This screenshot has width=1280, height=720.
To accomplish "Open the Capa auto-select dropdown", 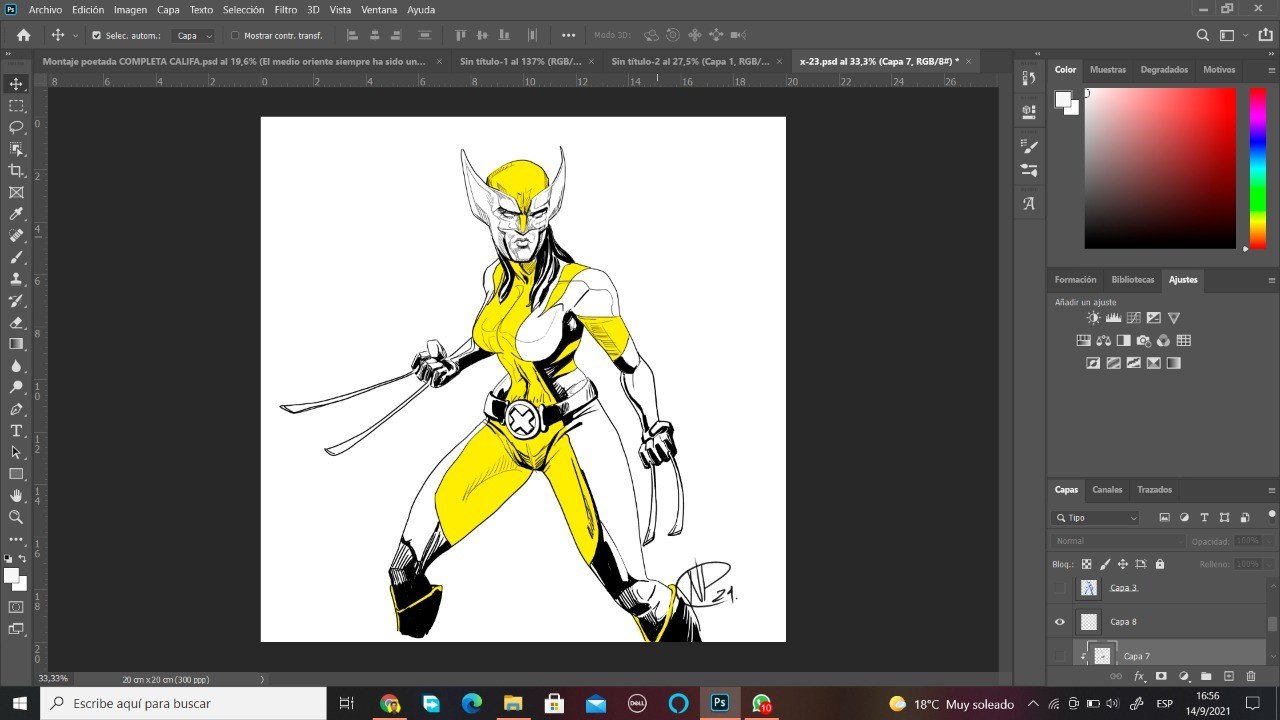I will click(x=193, y=35).
